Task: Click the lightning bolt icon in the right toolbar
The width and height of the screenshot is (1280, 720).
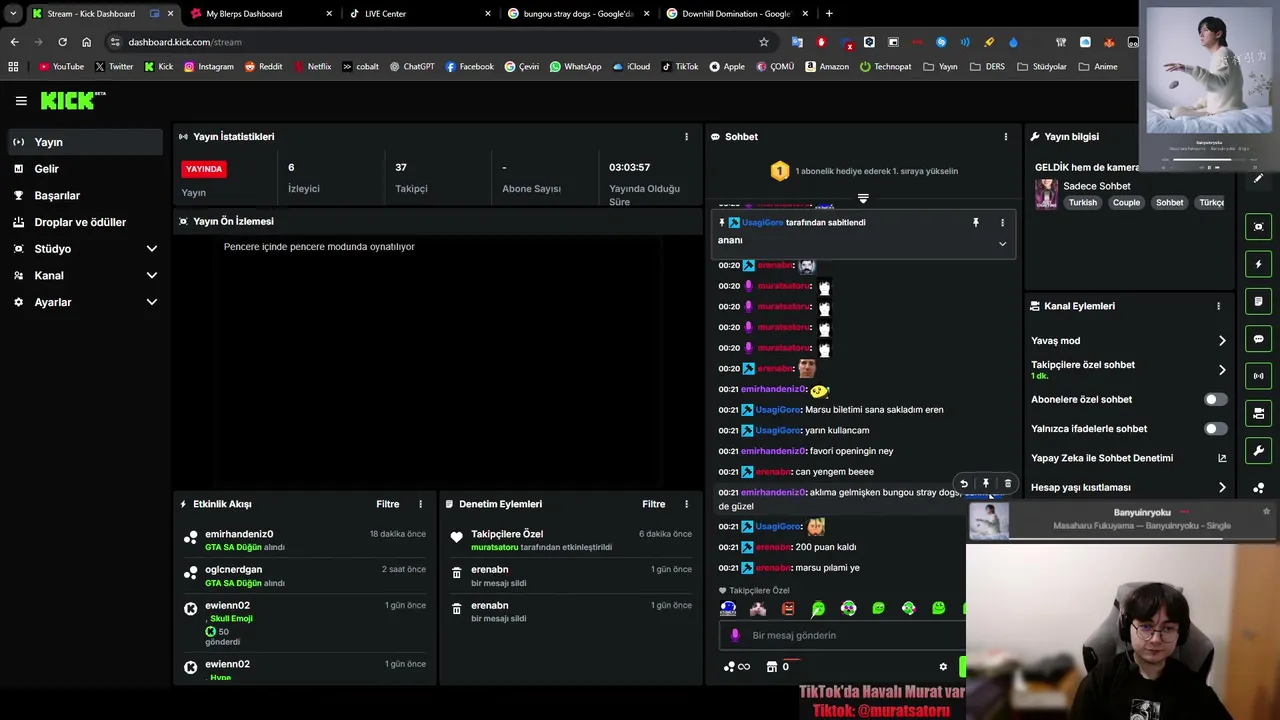Action: [x=1258, y=265]
